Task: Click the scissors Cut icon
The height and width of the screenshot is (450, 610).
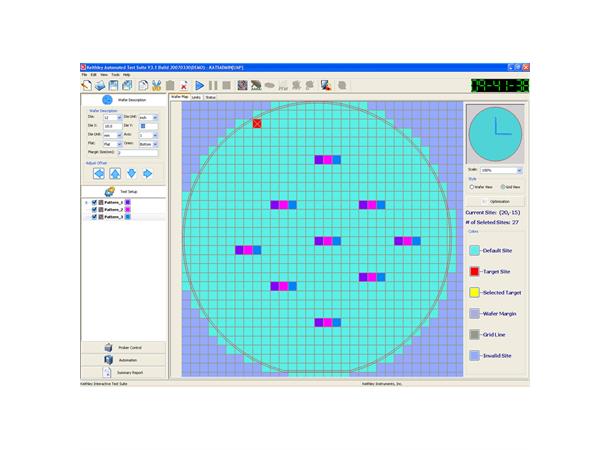Action: click(x=157, y=86)
